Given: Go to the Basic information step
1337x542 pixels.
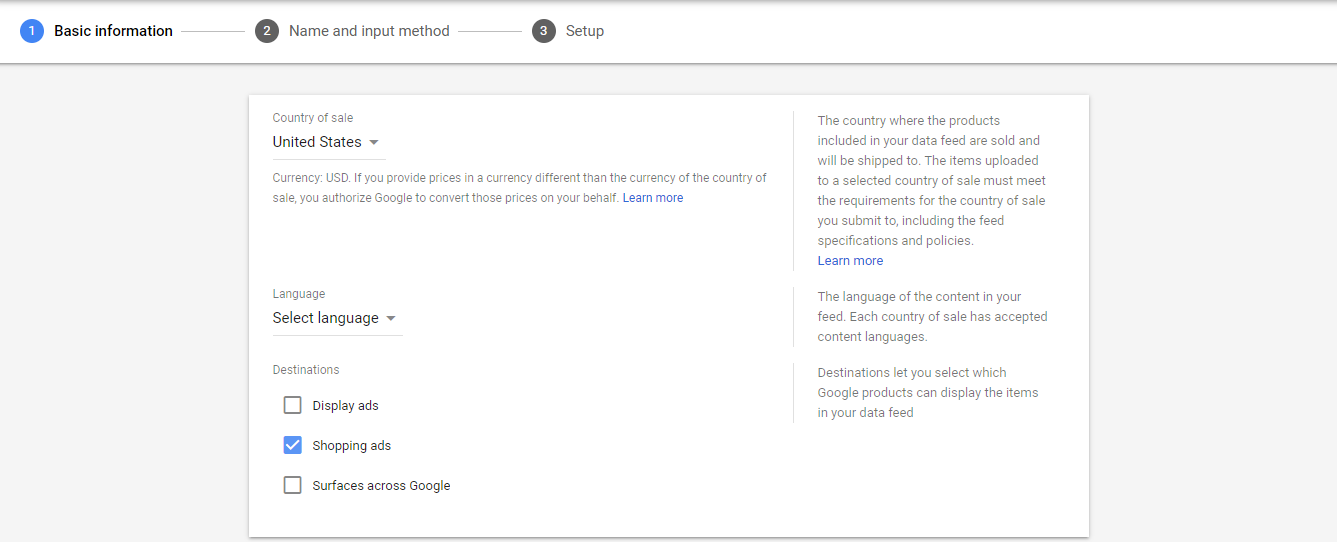Looking at the screenshot, I should click(x=113, y=31).
